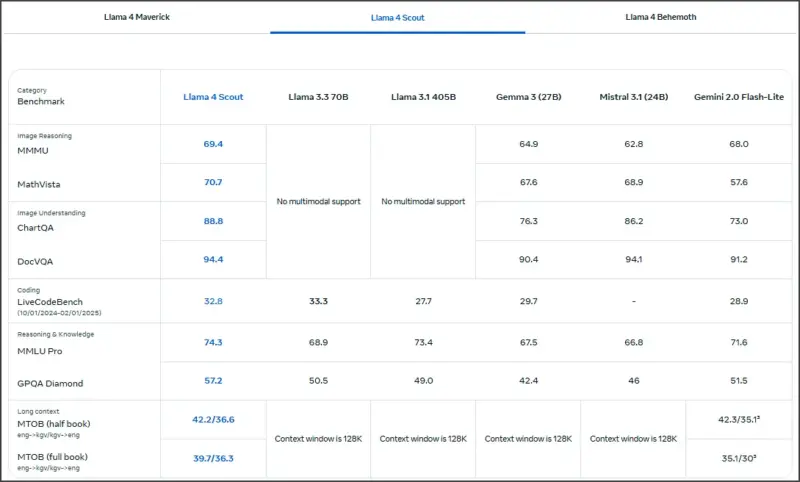Click Llama 4 Scout MMLU Pro score 74.3
The image size is (800, 482).
pyautogui.click(x=213, y=342)
